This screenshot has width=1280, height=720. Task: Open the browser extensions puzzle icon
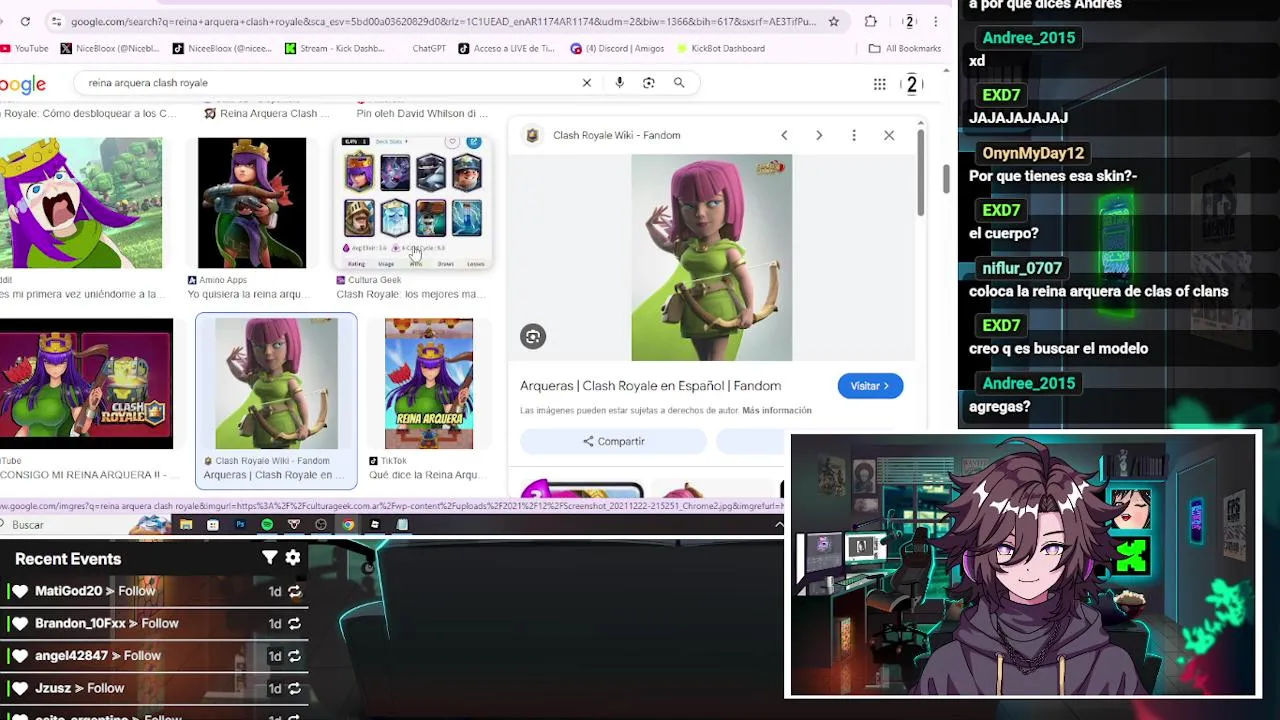pos(871,21)
